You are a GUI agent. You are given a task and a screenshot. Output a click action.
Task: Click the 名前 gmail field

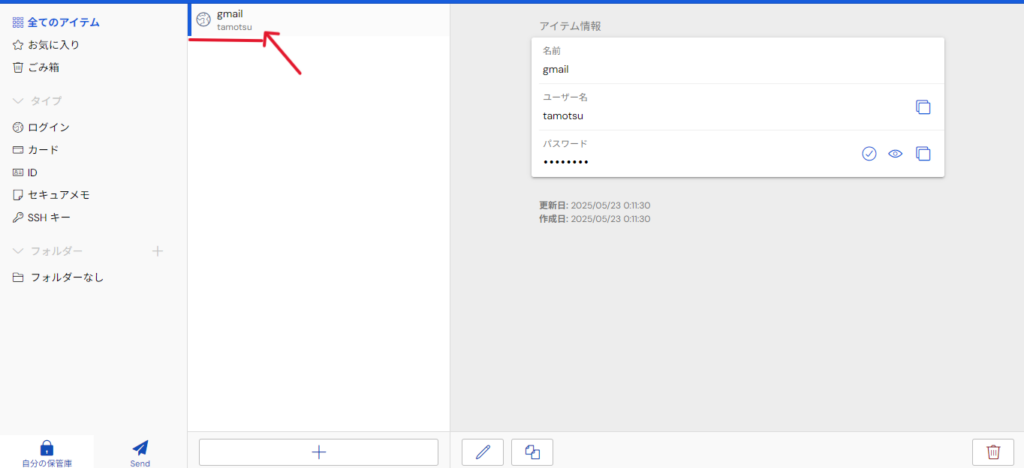tap(738, 61)
